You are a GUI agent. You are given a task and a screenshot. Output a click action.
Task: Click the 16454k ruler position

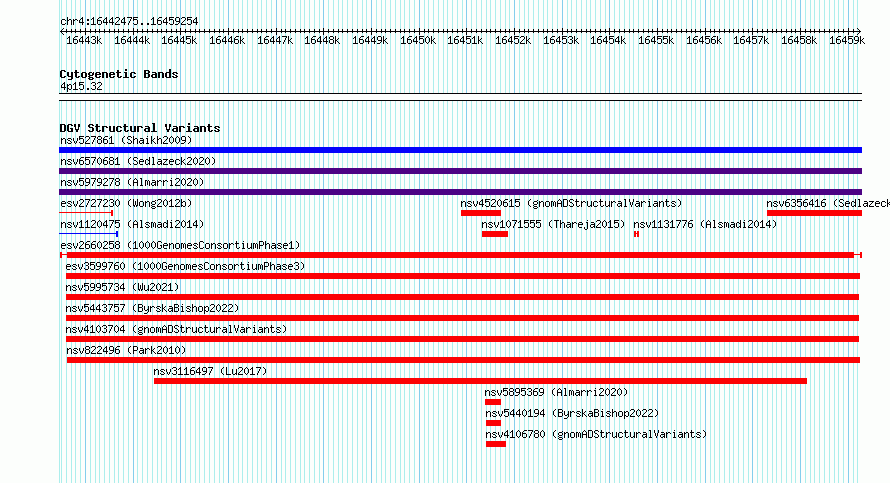tap(608, 40)
